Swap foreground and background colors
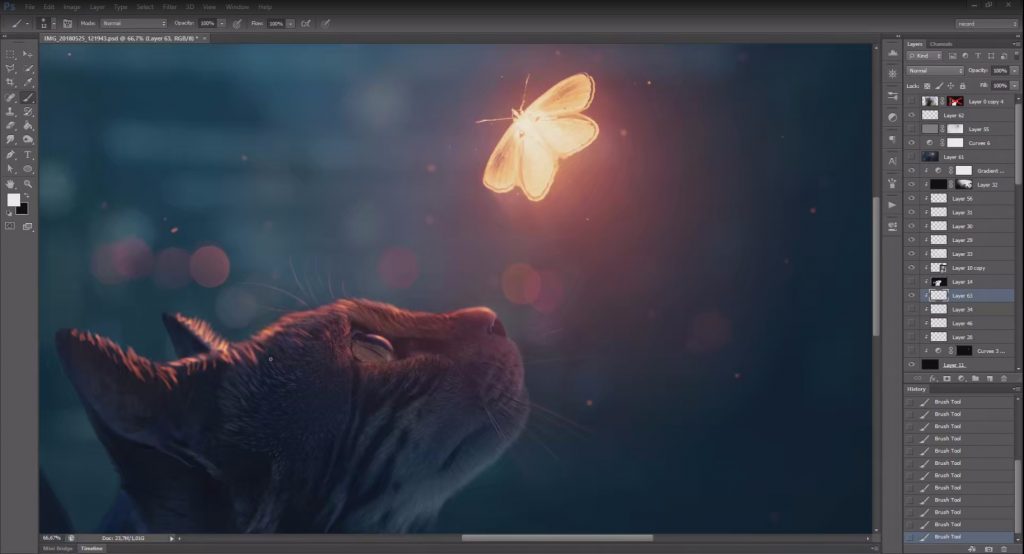The width and height of the screenshot is (1024, 554). click(27, 195)
